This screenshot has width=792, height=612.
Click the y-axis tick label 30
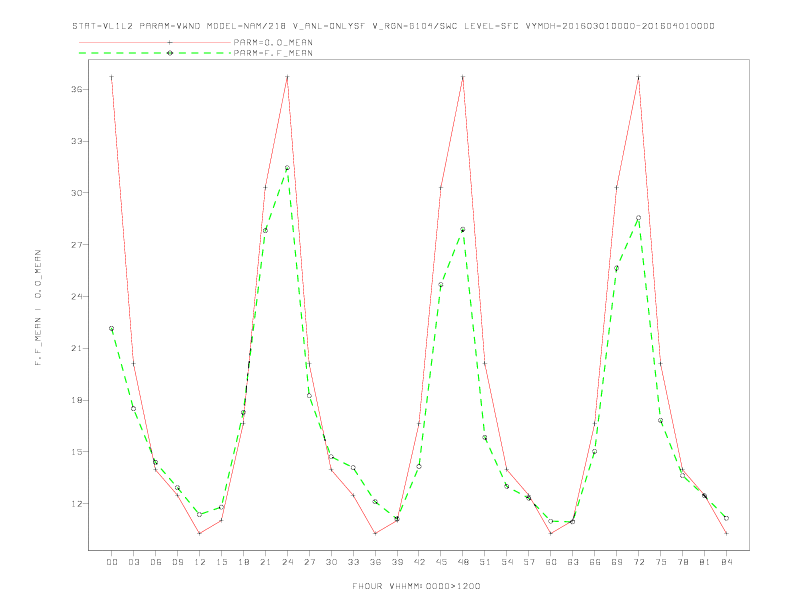[x=77, y=193]
